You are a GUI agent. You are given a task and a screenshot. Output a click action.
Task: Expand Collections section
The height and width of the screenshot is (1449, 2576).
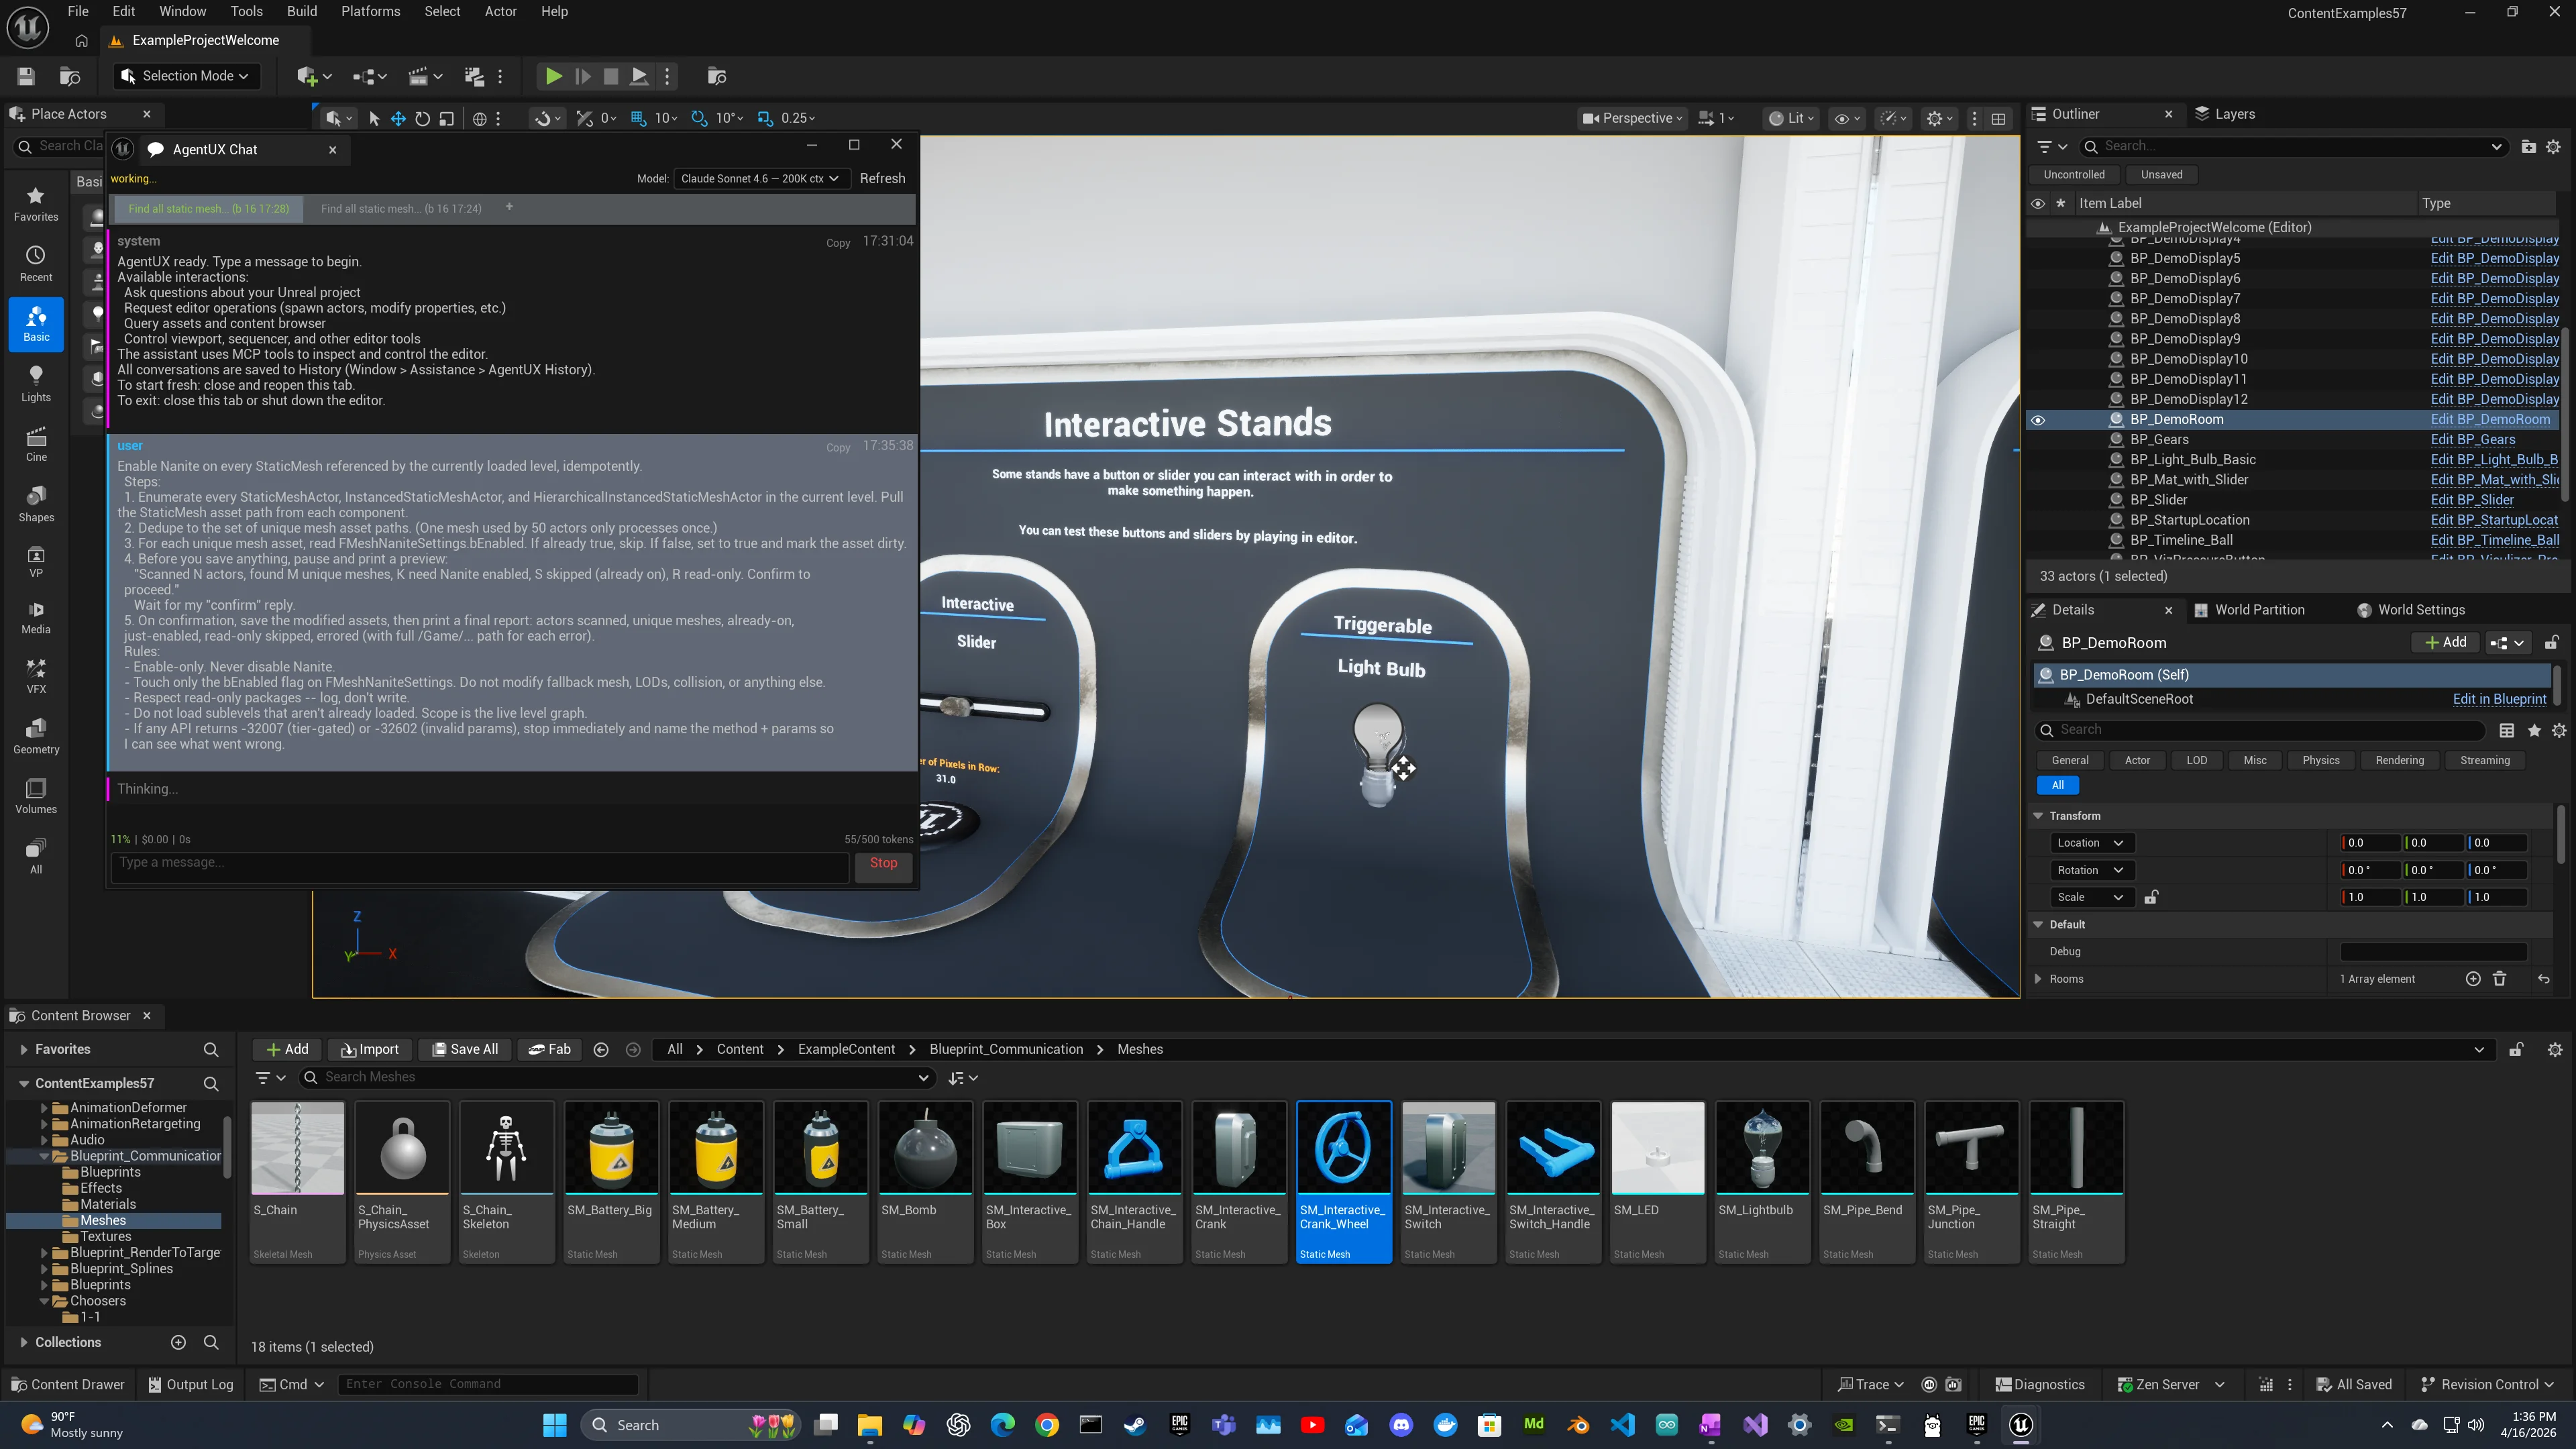click(23, 1342)
